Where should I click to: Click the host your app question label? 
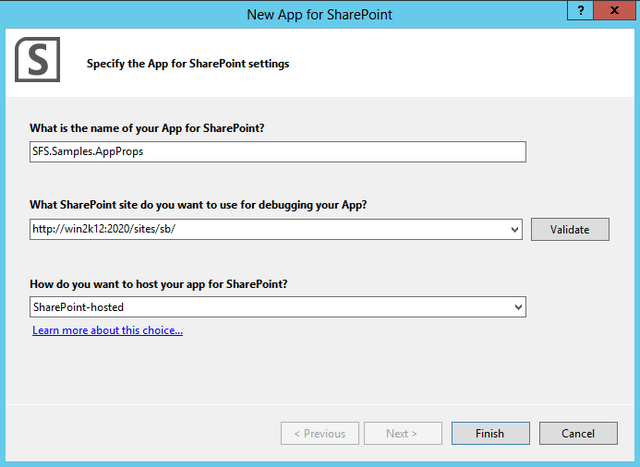(x=158, y=284)
